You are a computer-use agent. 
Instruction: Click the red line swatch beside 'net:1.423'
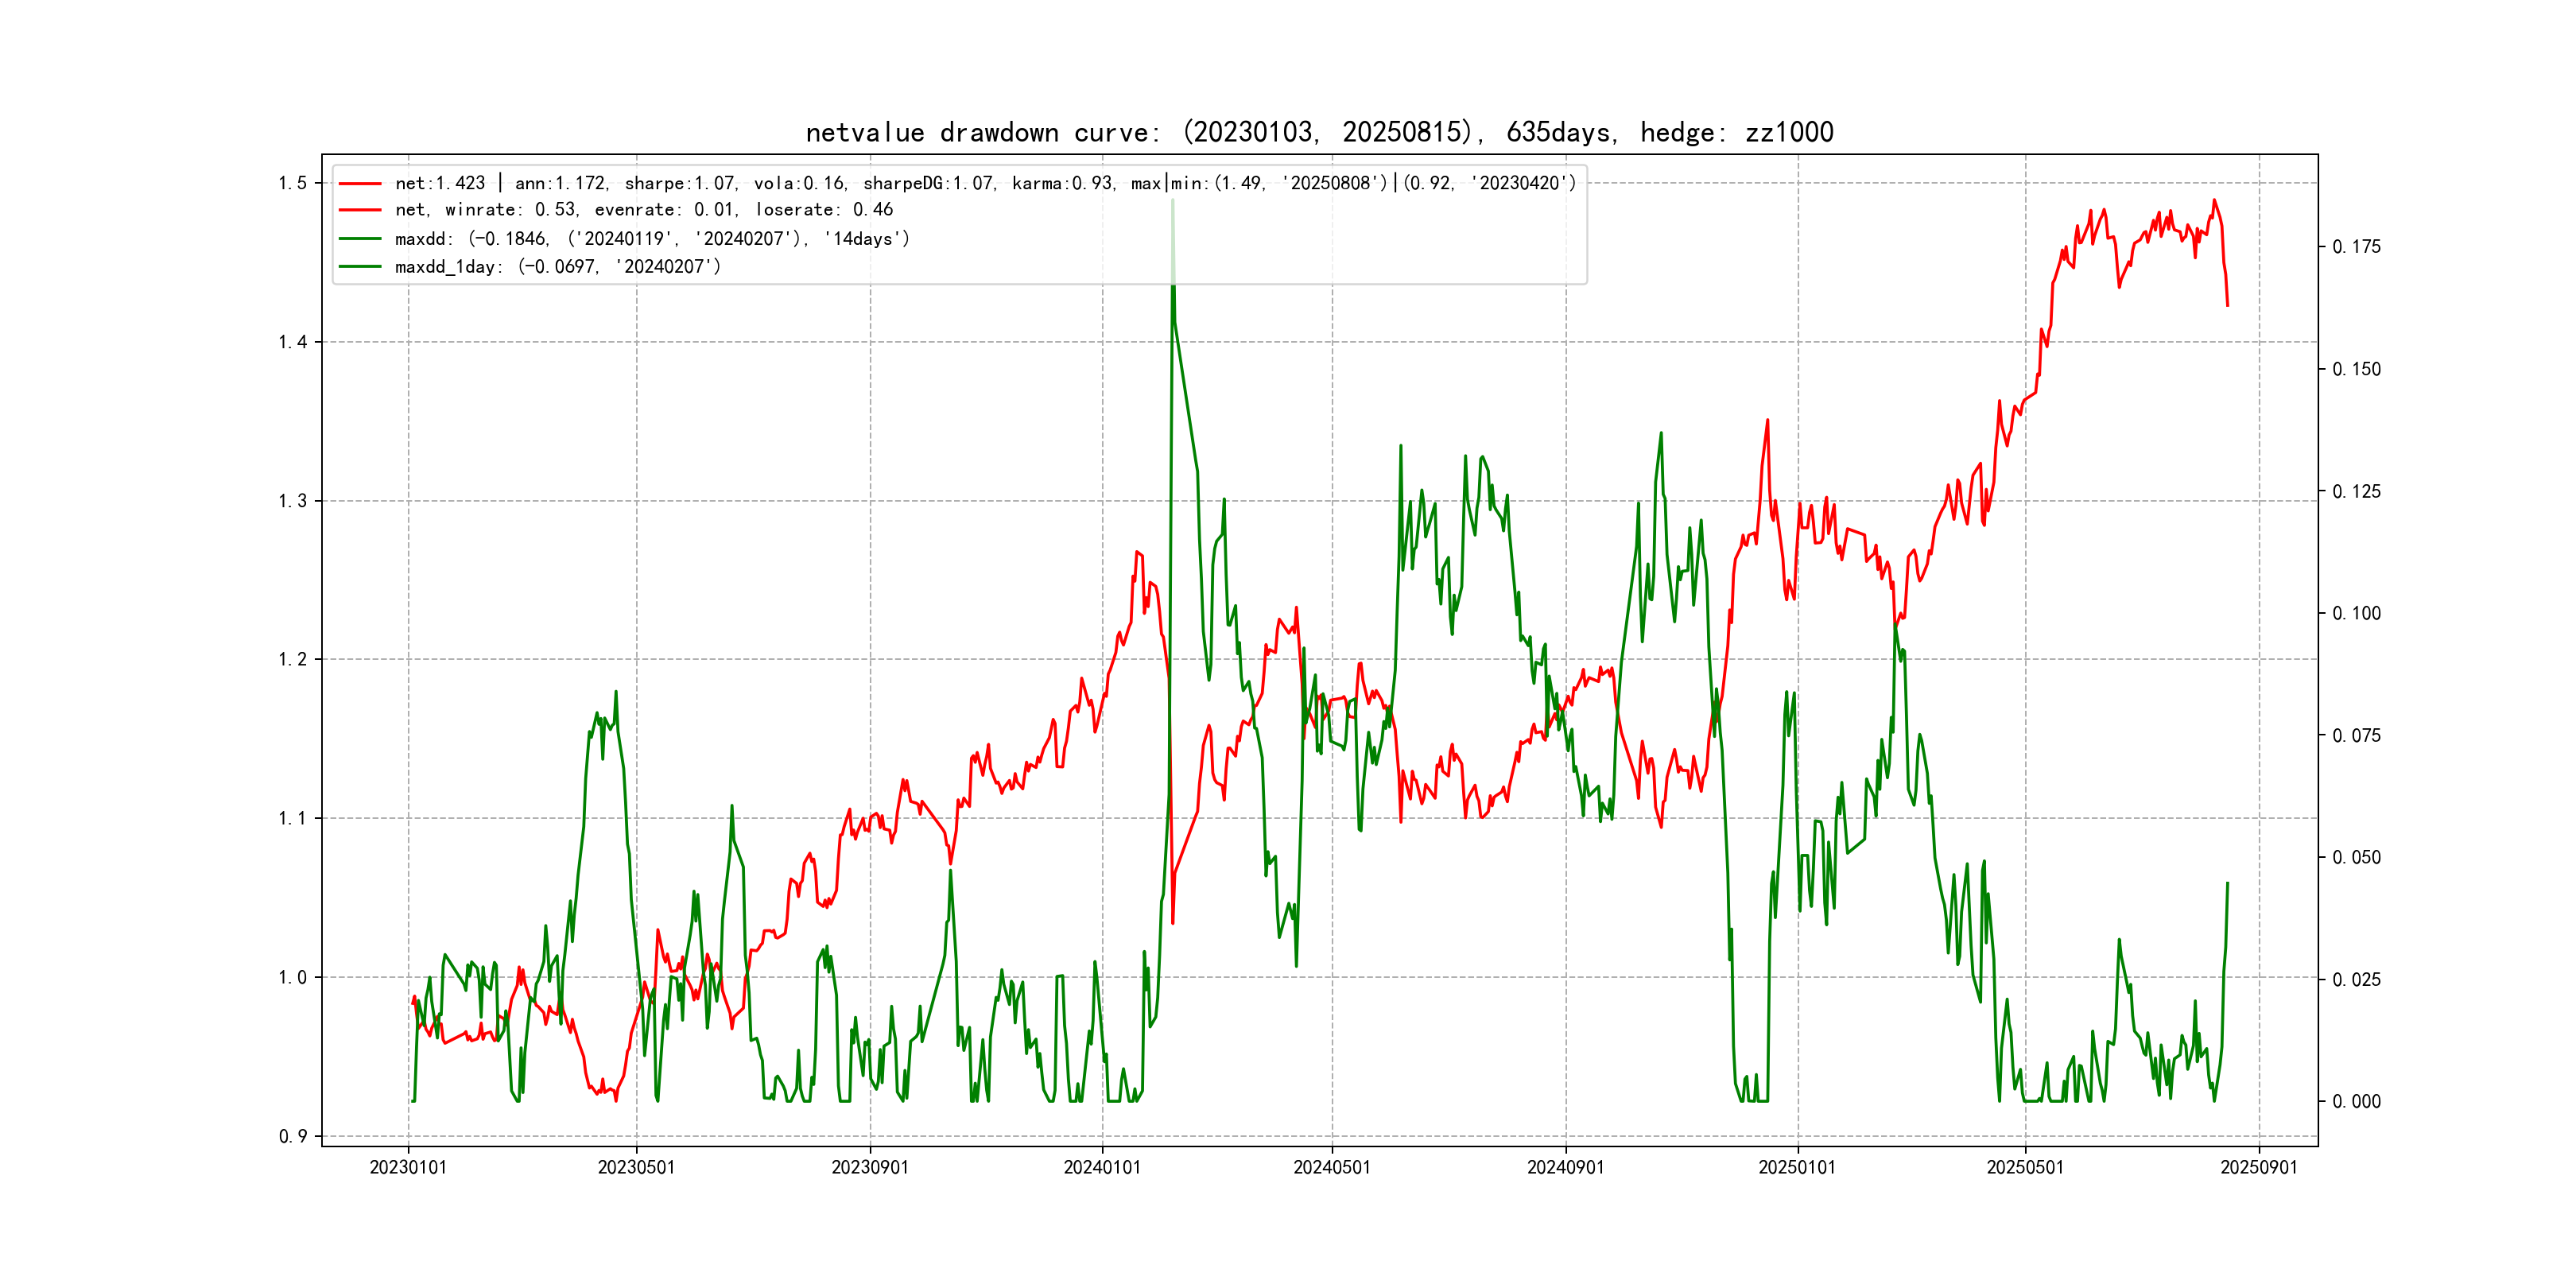tap(360, 184)
